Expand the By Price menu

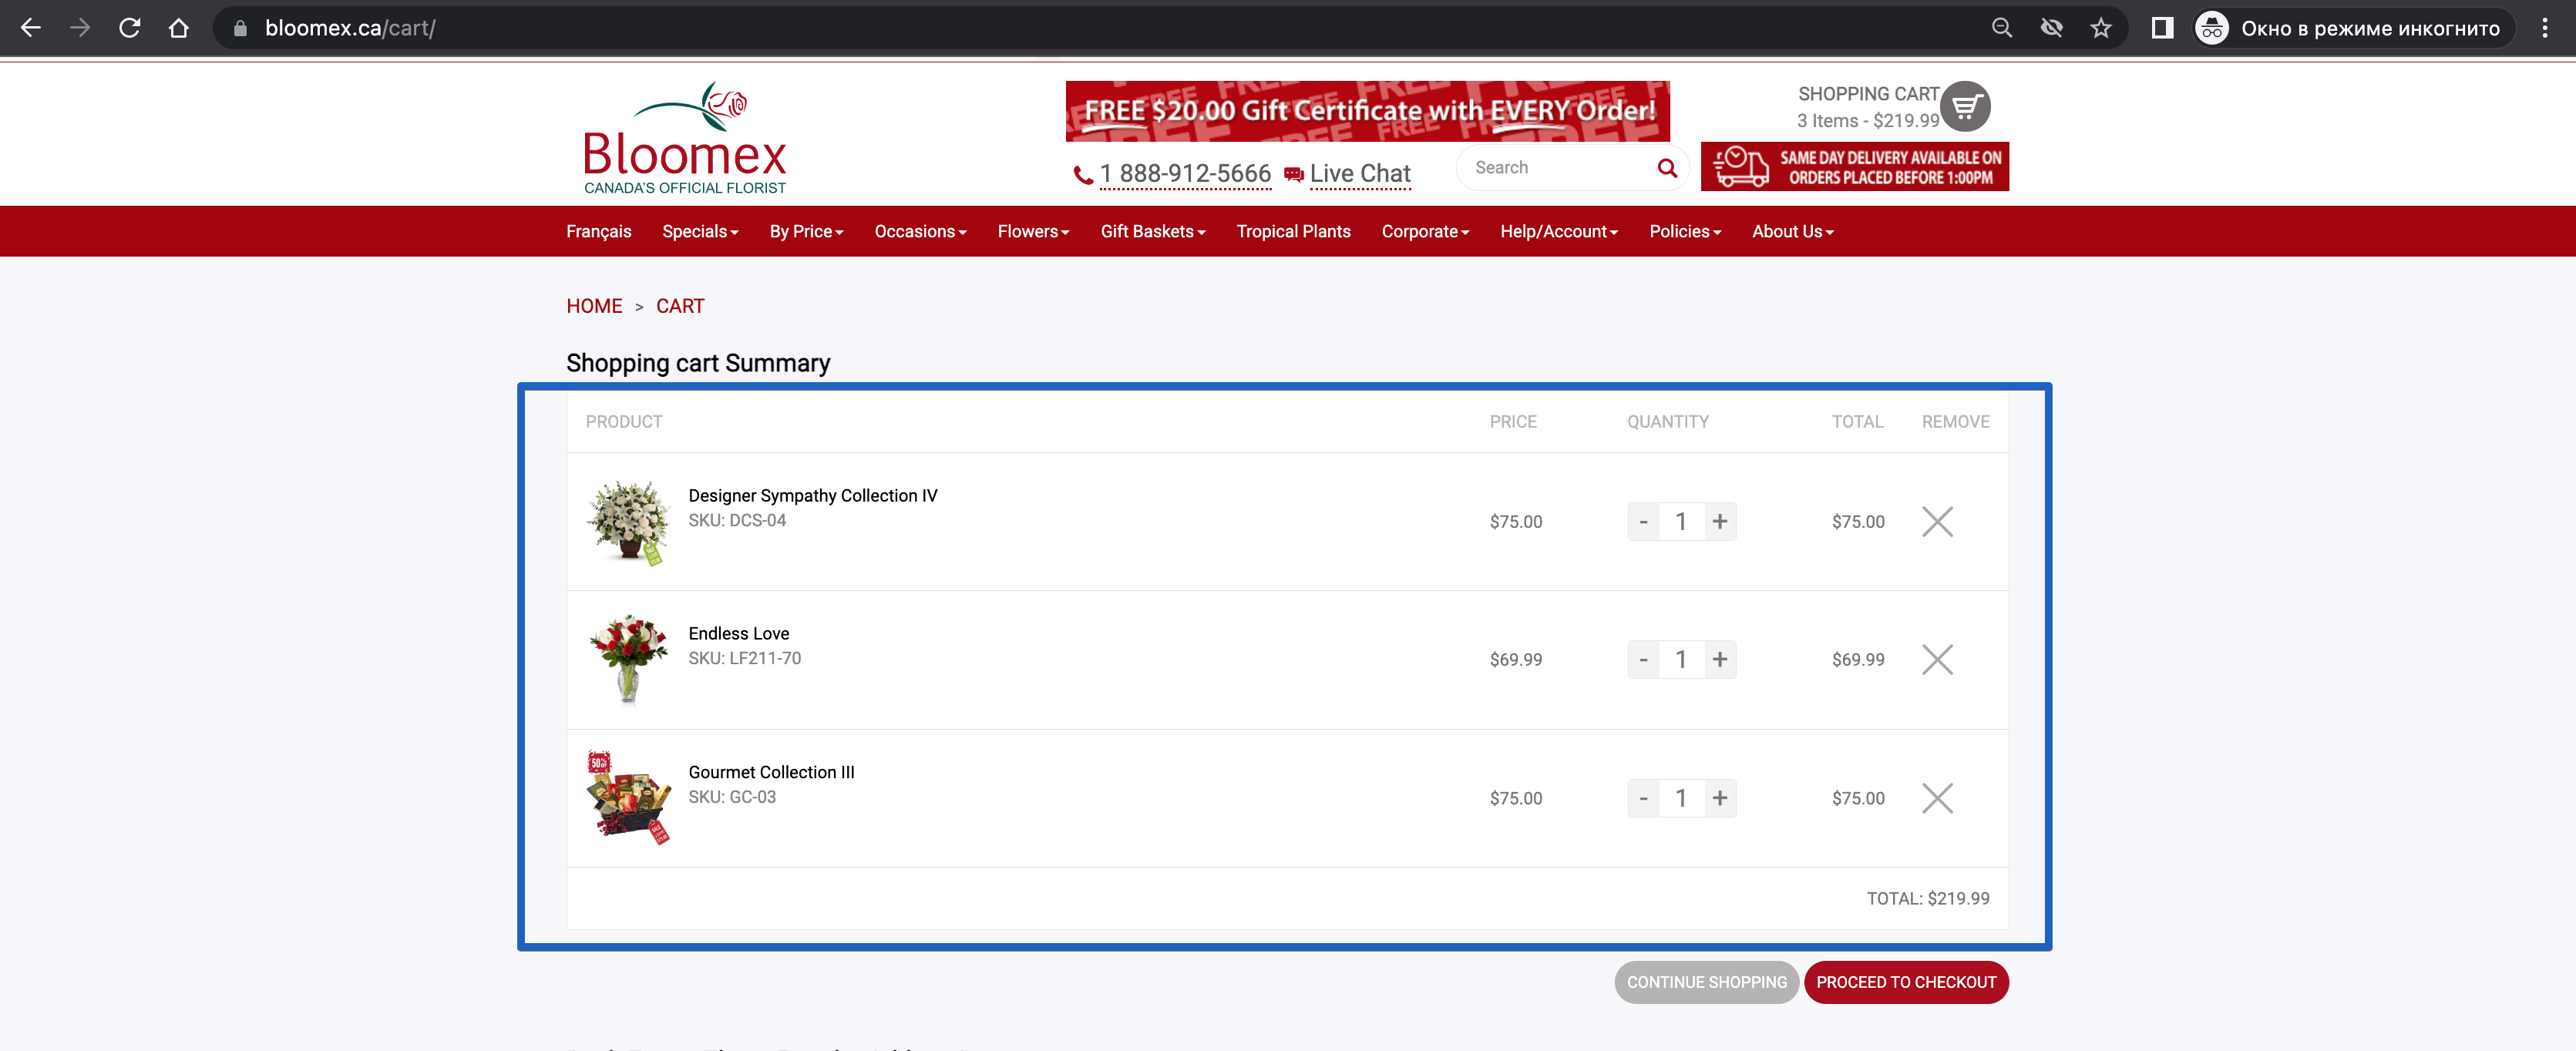[806, 231]
